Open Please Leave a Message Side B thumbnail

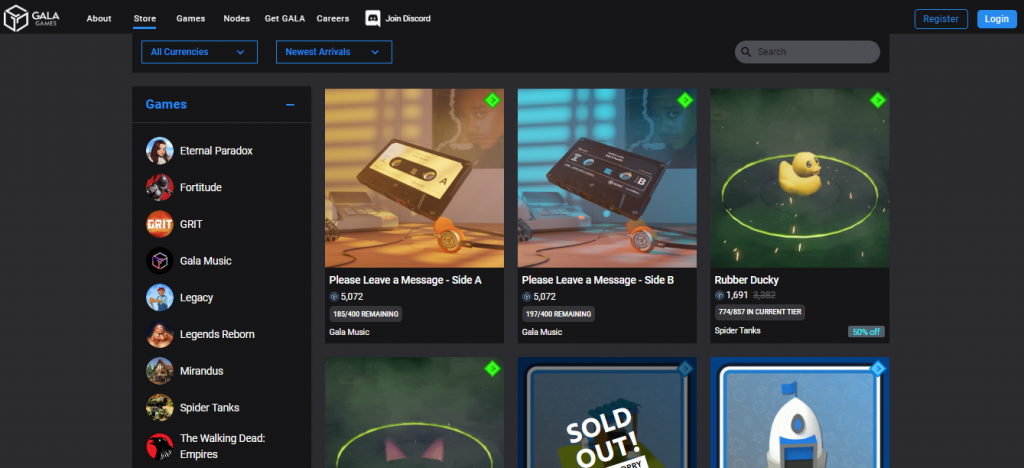coord(607,178)
